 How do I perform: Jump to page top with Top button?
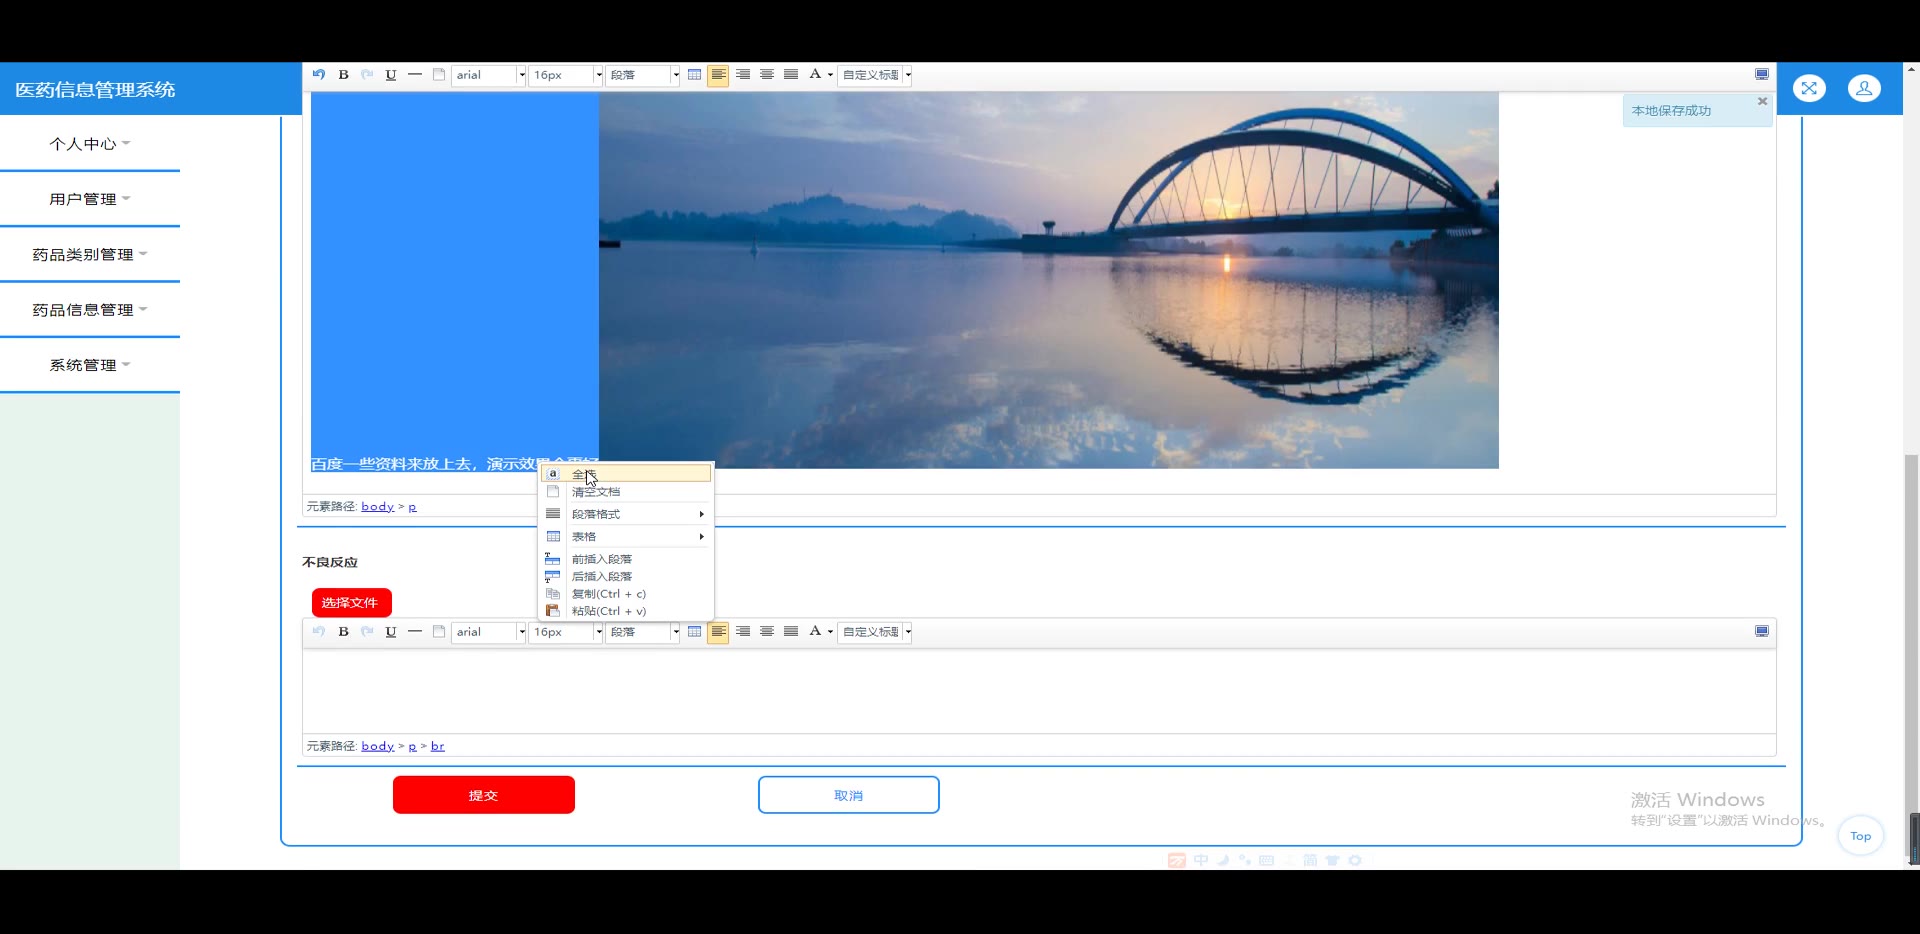pos(1861,836)
